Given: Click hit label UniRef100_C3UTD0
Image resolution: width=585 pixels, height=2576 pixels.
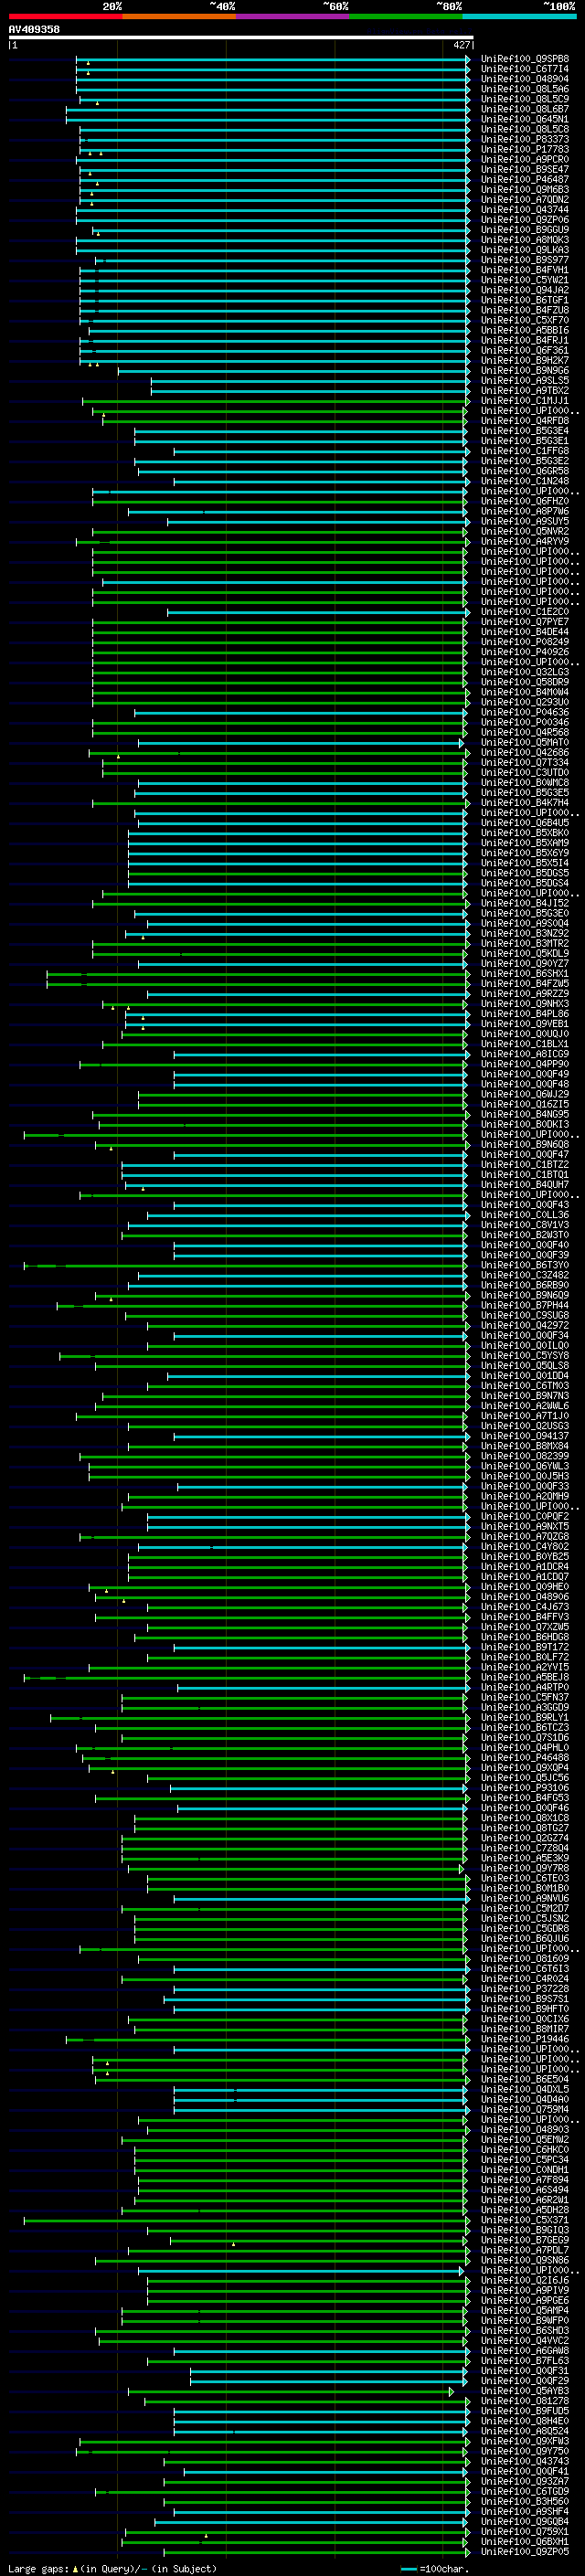Looking at the screenshot, I should [x=525, y=772].
